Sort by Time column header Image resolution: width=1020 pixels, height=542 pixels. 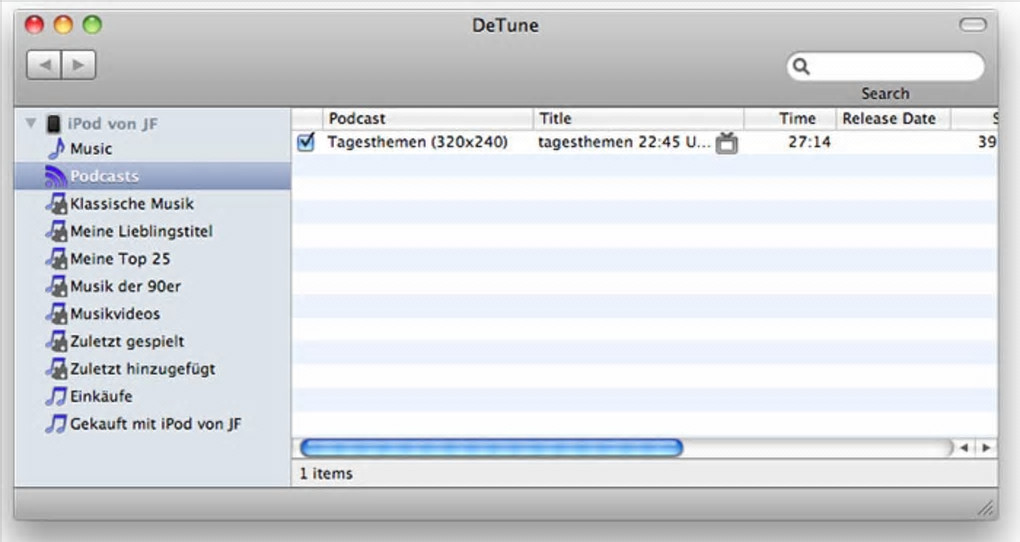pyautogui.click(x=790, y=118)
